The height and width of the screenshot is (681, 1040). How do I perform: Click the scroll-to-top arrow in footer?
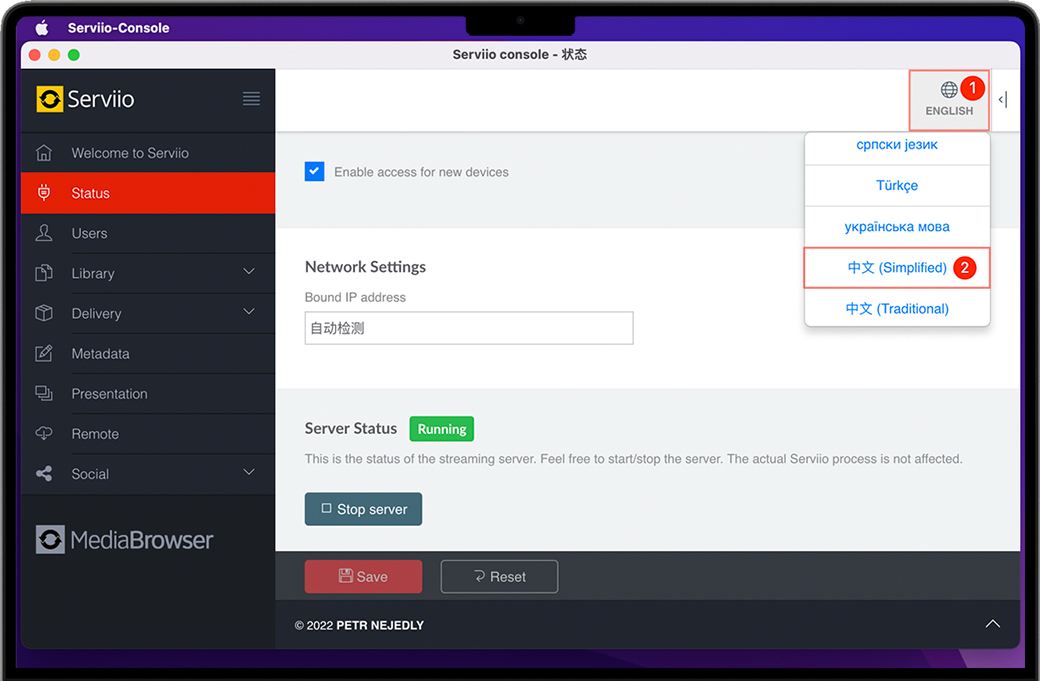point(992,624)
